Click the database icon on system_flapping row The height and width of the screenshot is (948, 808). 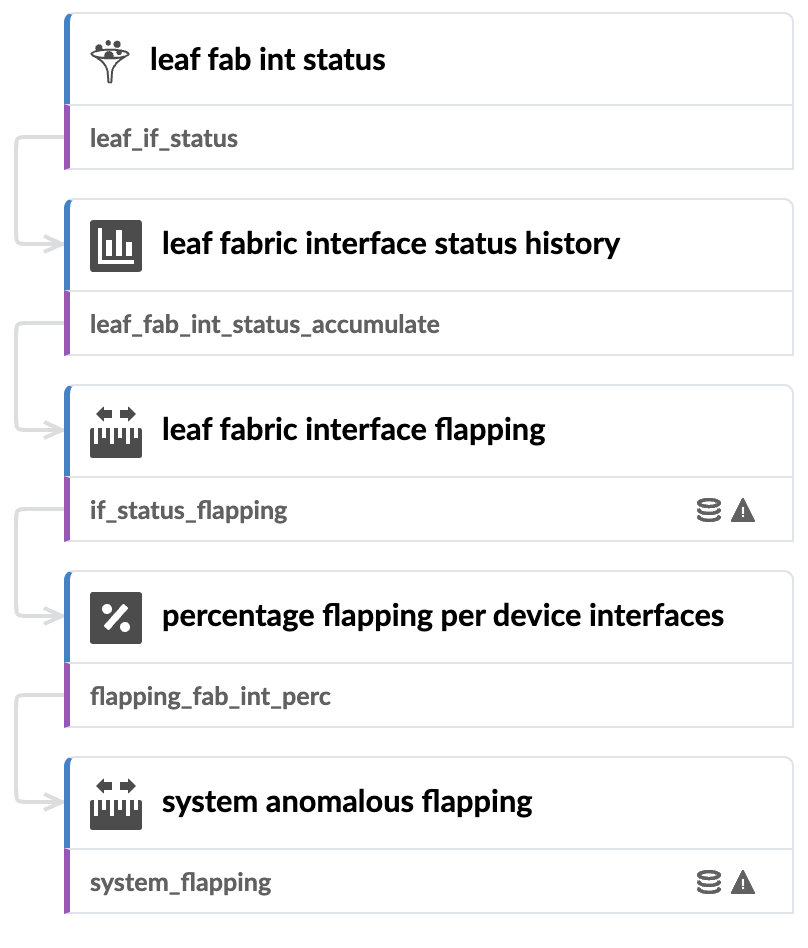pyautogui.click(x=708, y=883)
